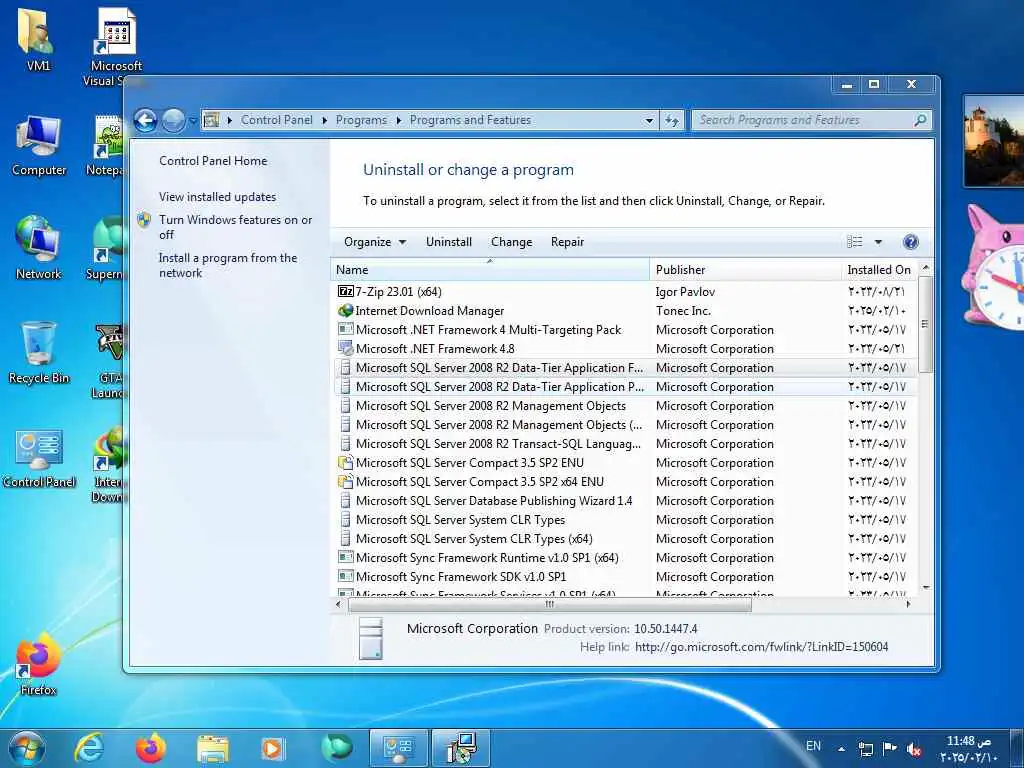Click the Action Center flag icon
The width and height of the screenshot is (1024, 768).
click(889, 749)
